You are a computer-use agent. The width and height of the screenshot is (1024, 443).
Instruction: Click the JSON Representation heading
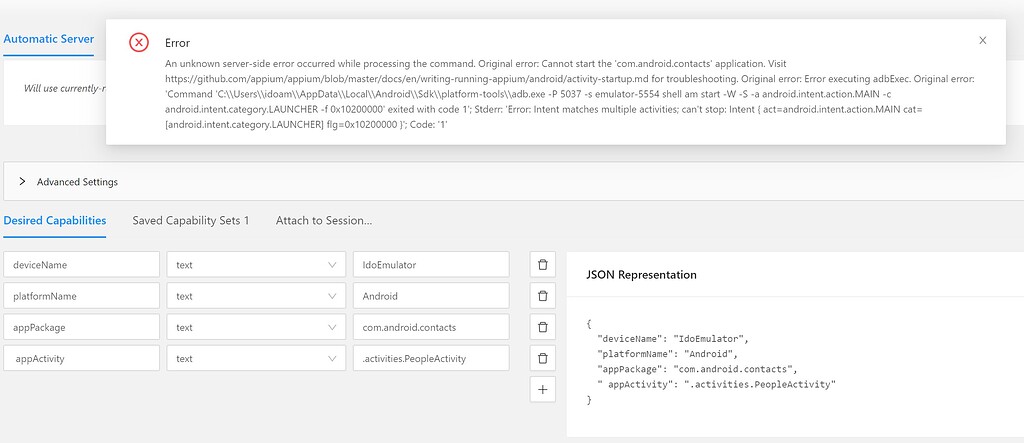click(641, 274)
